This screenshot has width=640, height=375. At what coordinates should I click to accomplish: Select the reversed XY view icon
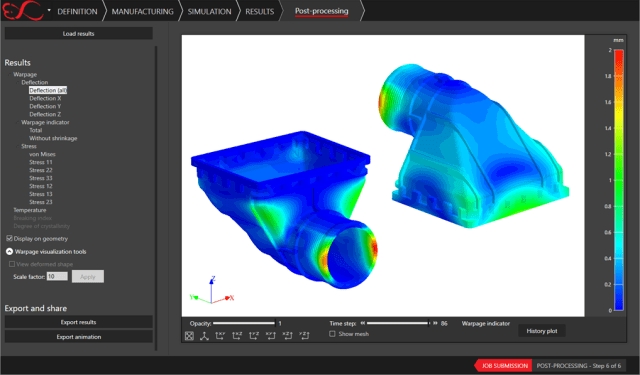tap(271, 335)
